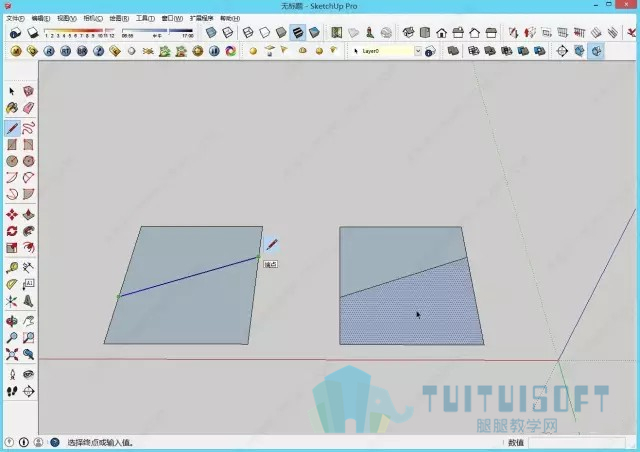Select the Rotated Rectangle tool
The image size is (640, 452).
28,145
